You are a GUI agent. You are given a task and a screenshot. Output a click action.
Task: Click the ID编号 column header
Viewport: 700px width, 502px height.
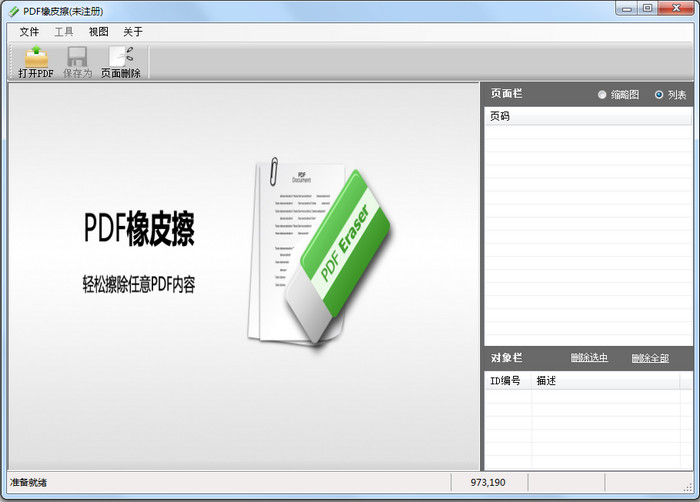click(x=508, y=381)
